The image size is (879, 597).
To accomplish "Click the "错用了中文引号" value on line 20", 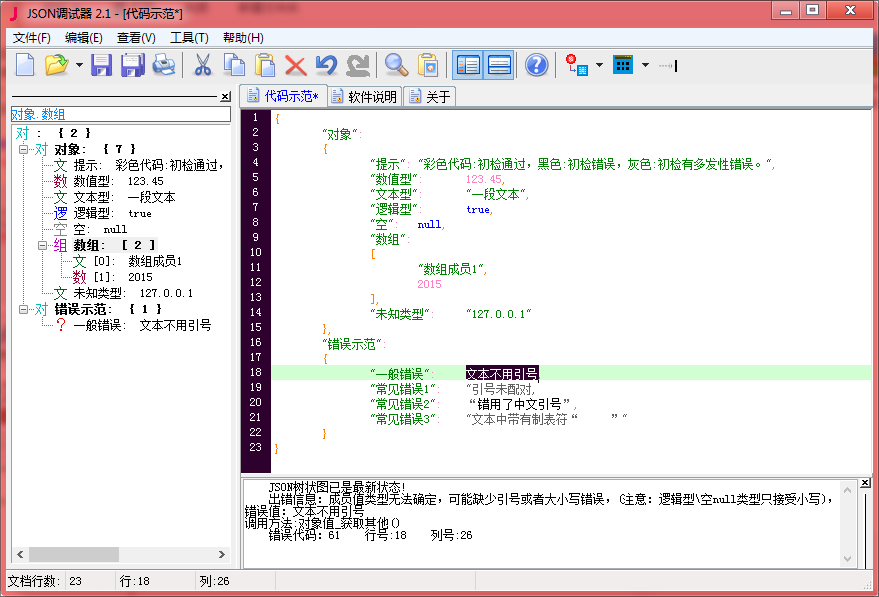I will click(520, 404).
